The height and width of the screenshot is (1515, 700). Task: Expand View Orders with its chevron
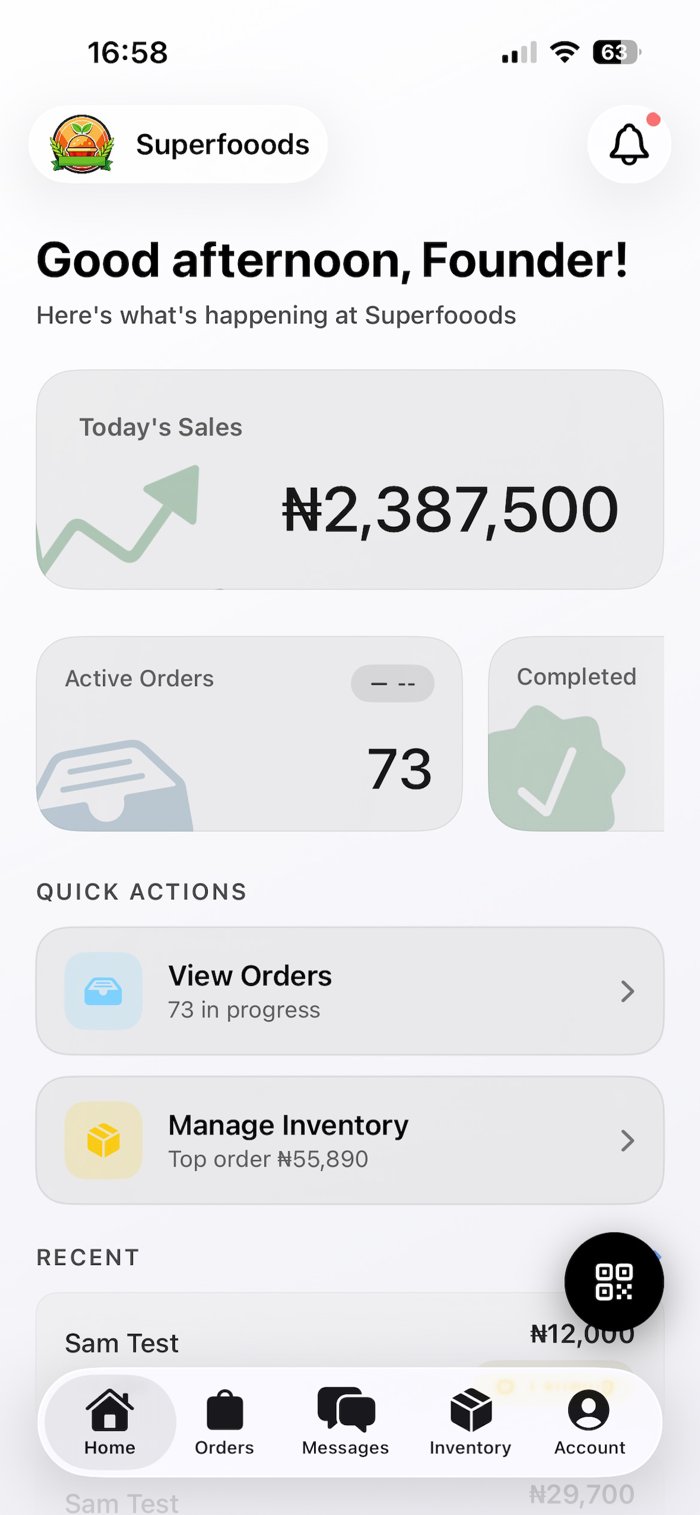pos(627,991)
